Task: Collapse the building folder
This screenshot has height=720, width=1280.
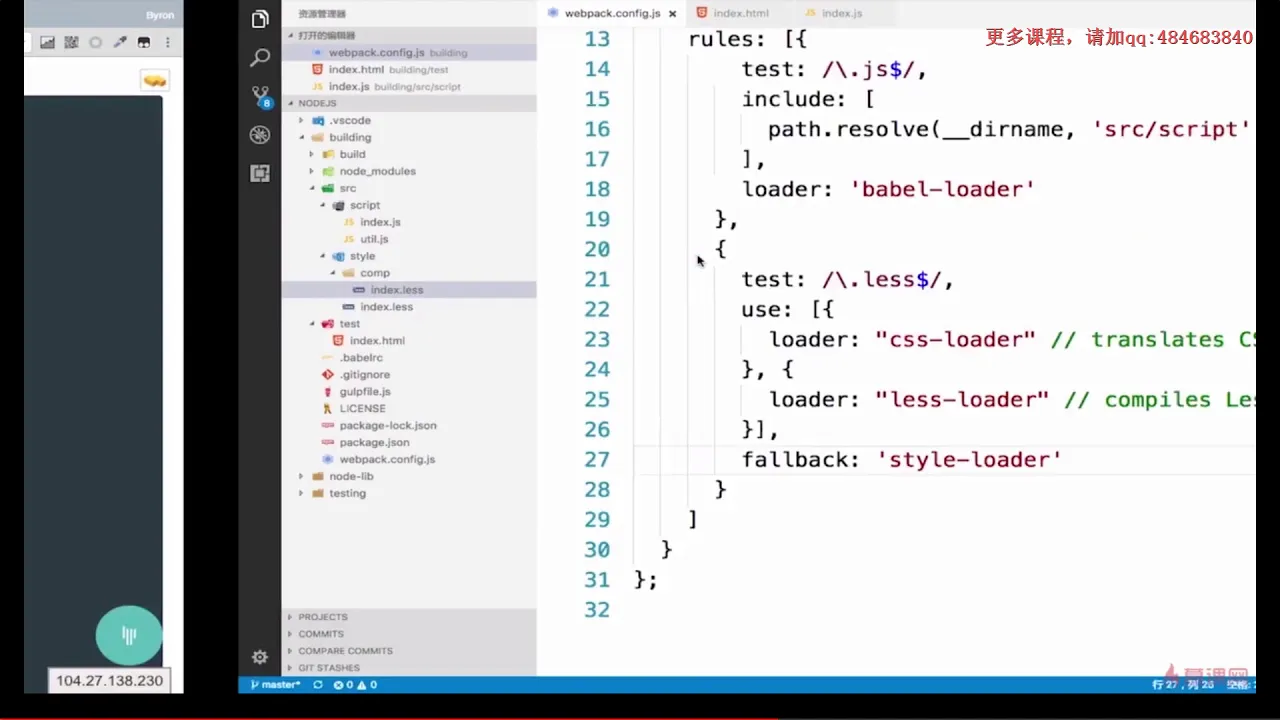Action: click(x=409, y=137)
